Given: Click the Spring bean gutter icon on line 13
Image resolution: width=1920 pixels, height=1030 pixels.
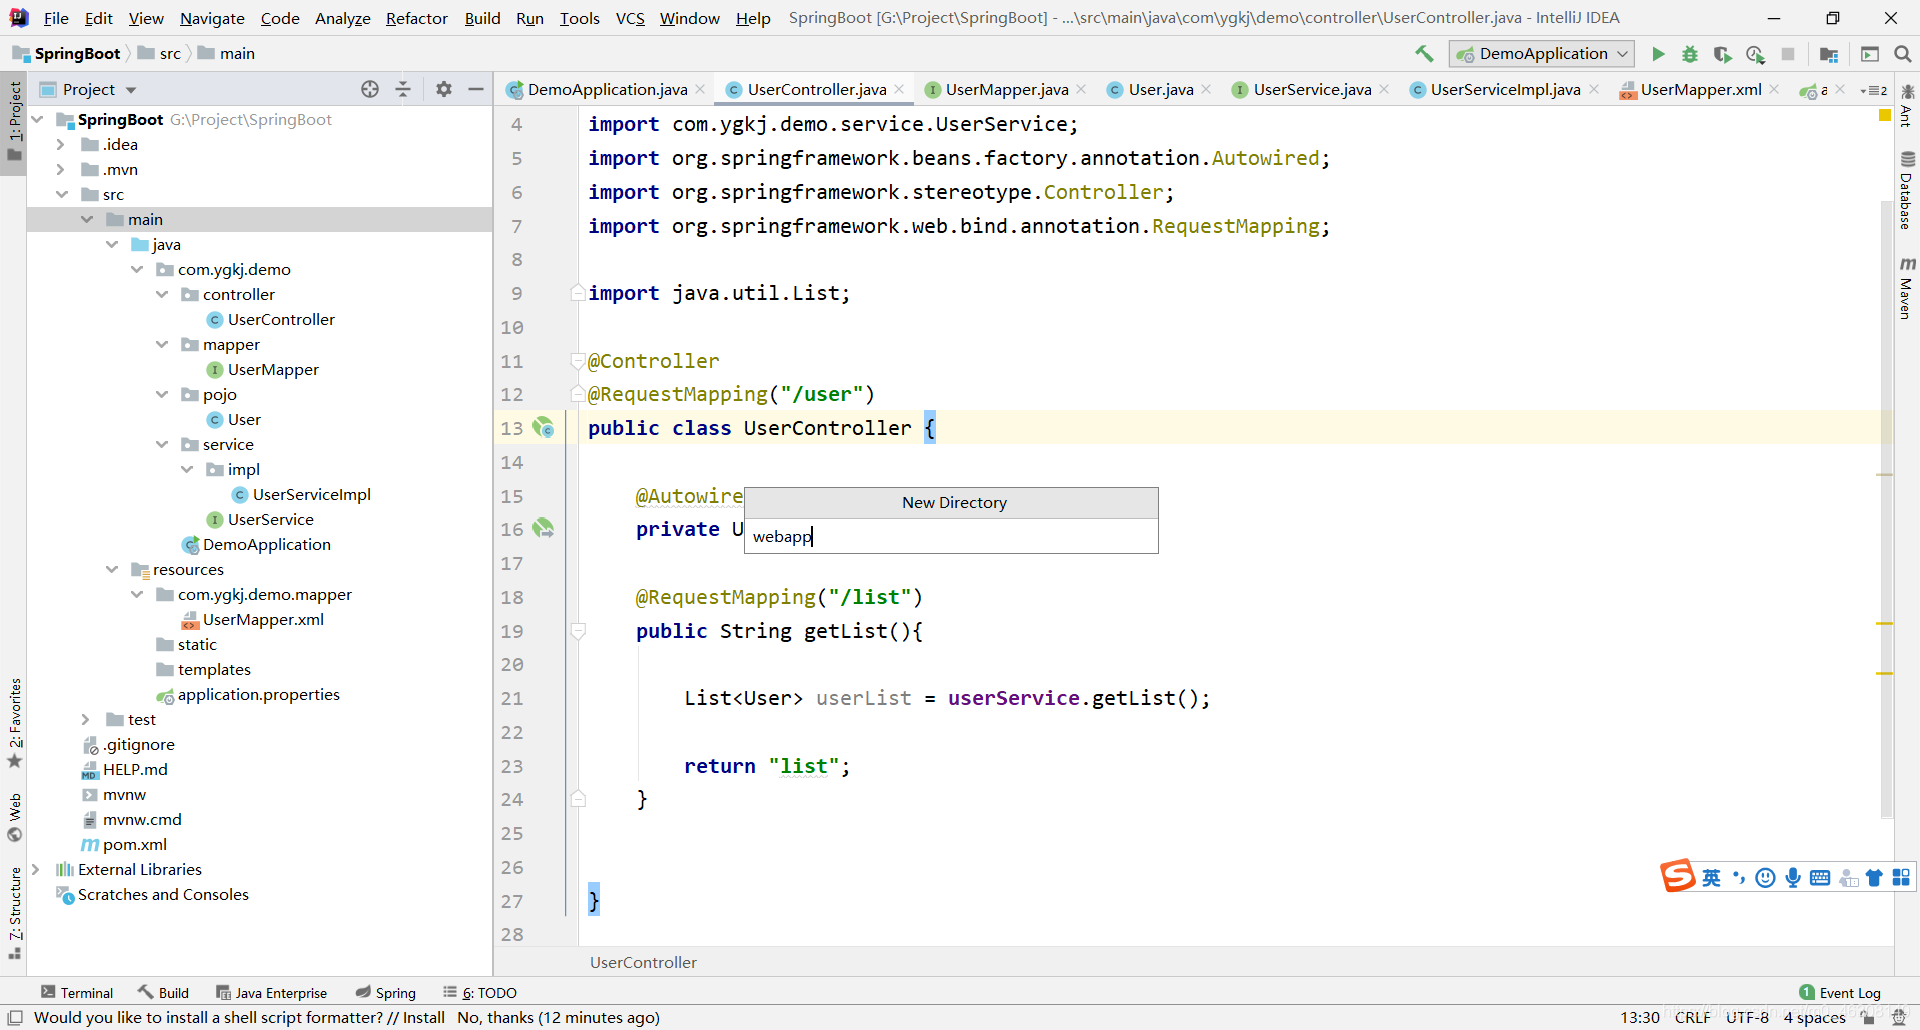Looking at the screenshot, I should (x=543, y=428).
